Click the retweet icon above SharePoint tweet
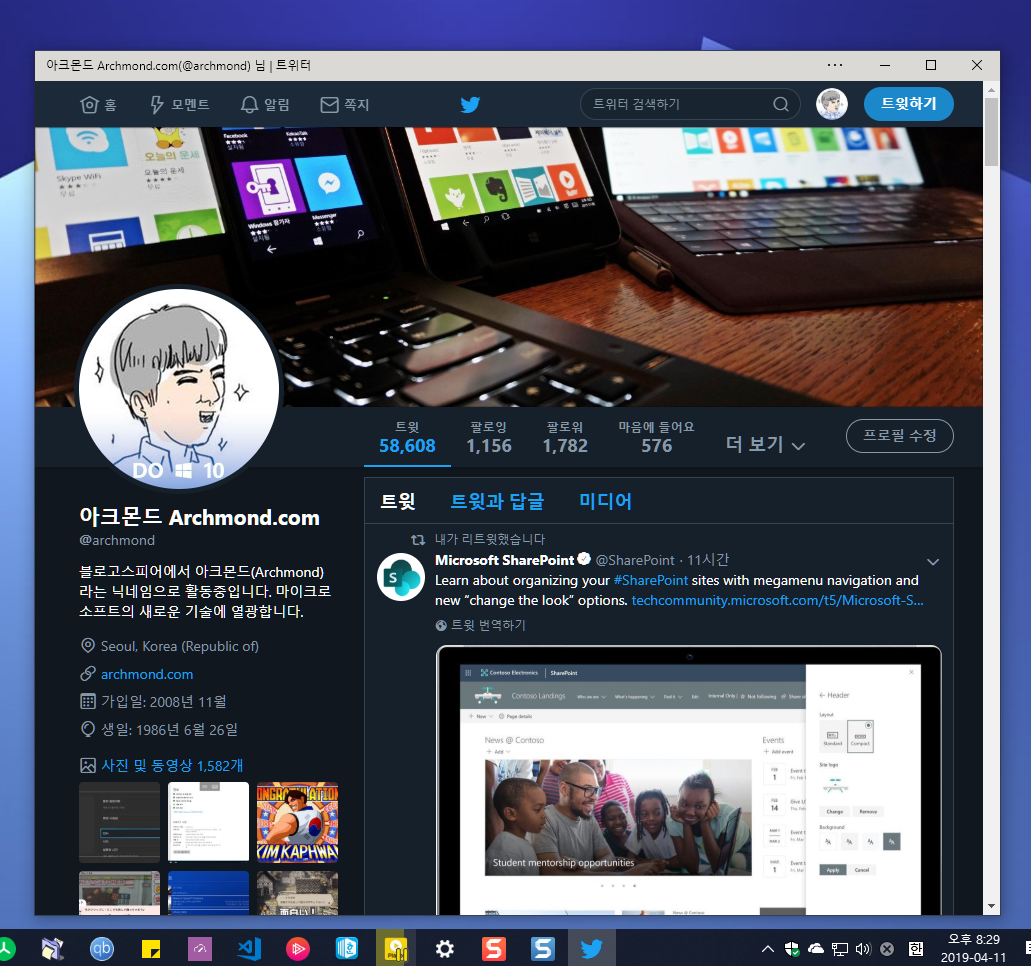1031x966 pixels. pos(418,539)
